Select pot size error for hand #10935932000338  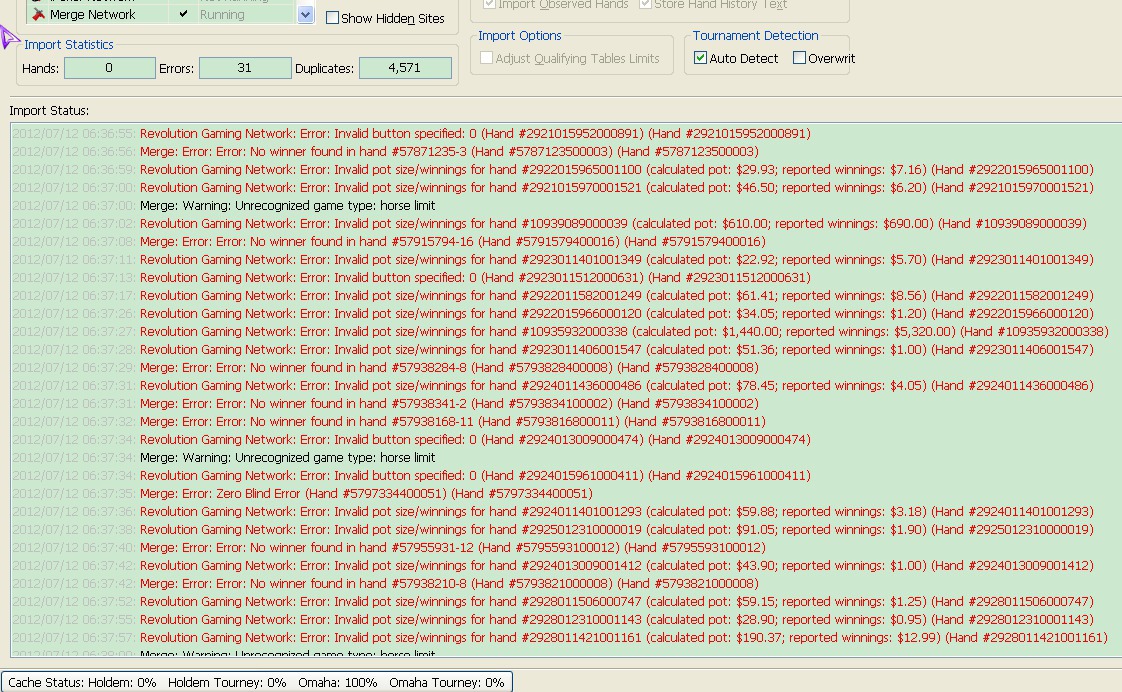(560, 331)
